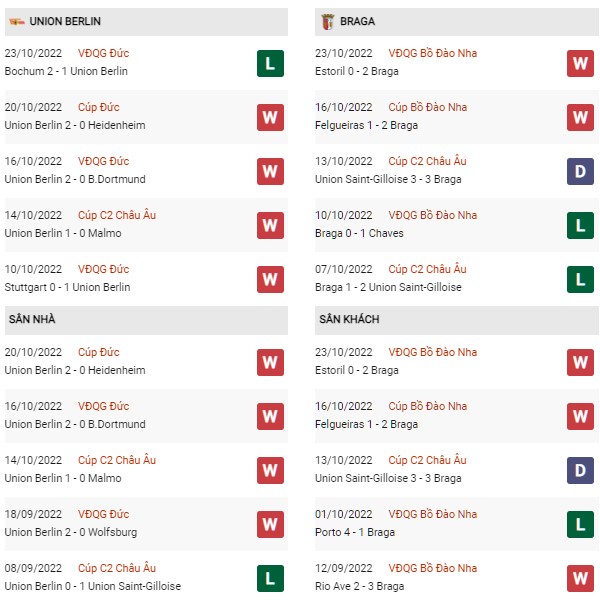Click the Union Berlin club logo
600x600 pixels.
pos(16,21)
